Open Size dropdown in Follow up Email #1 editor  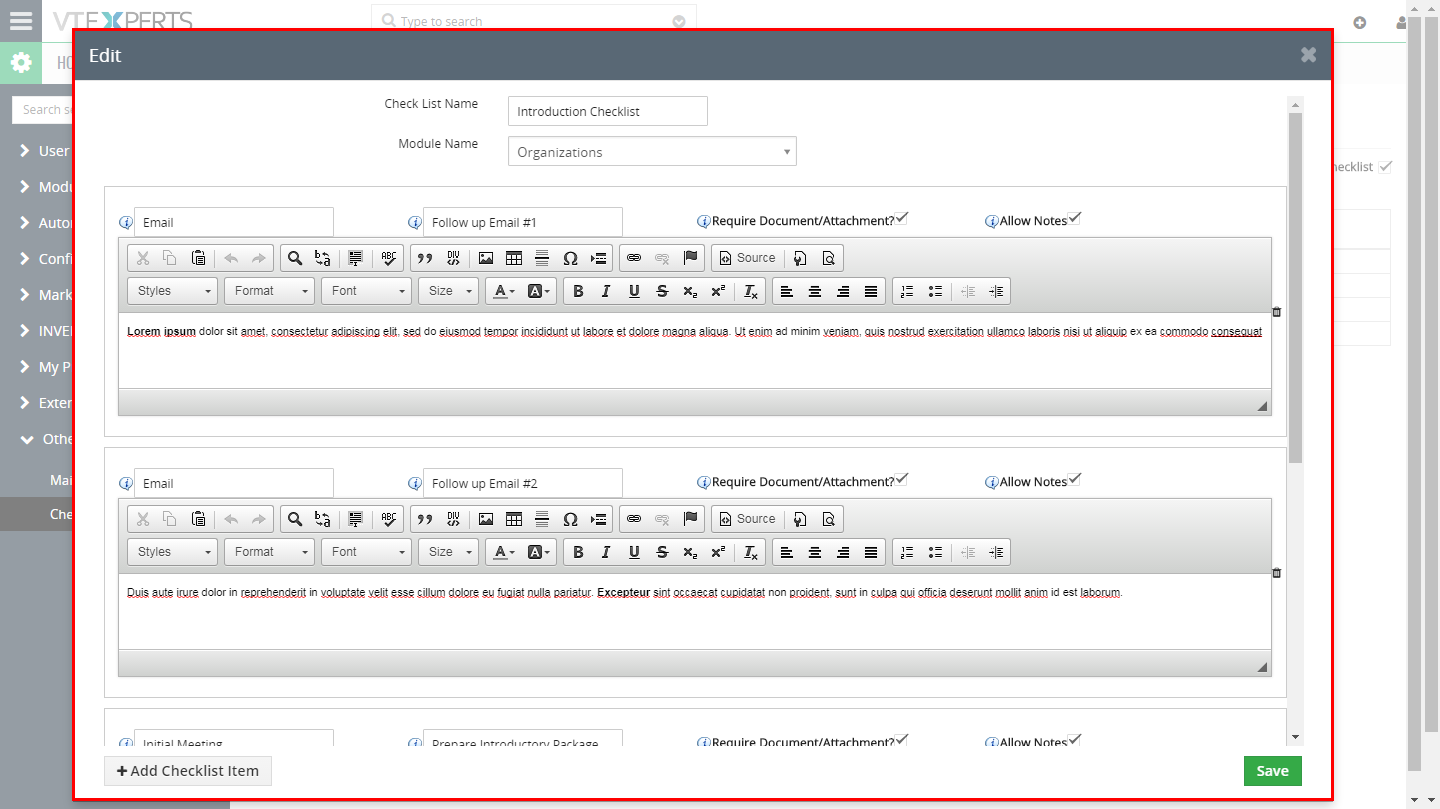[x=449, y=291]
